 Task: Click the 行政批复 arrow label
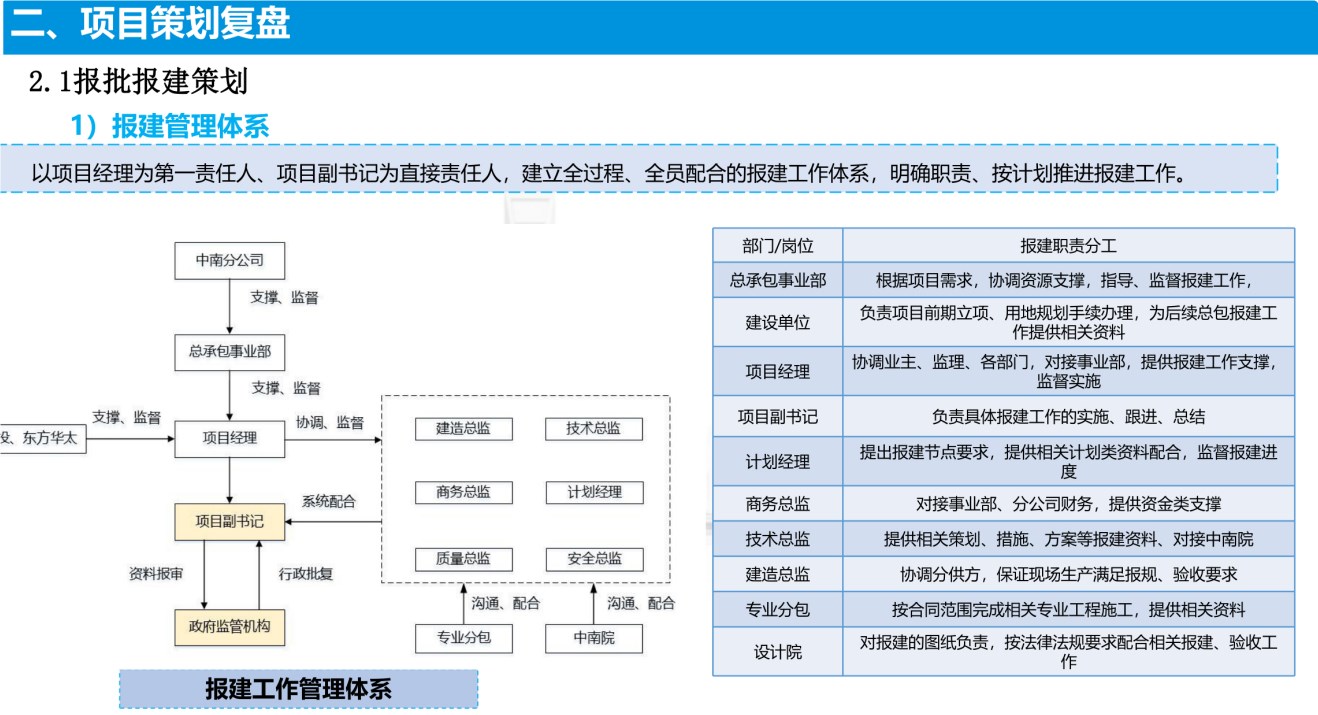coord(305,574)
